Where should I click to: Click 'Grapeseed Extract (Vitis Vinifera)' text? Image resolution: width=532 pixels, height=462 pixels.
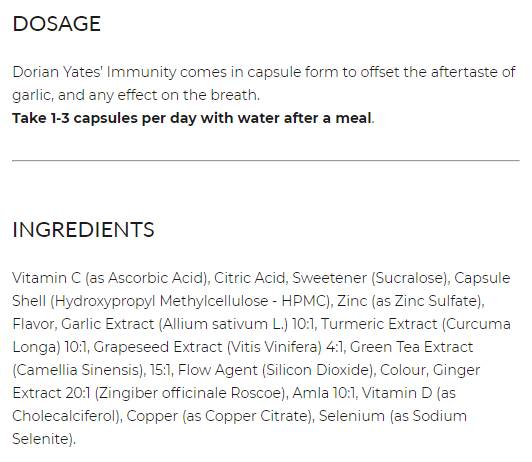click(207, 347)
